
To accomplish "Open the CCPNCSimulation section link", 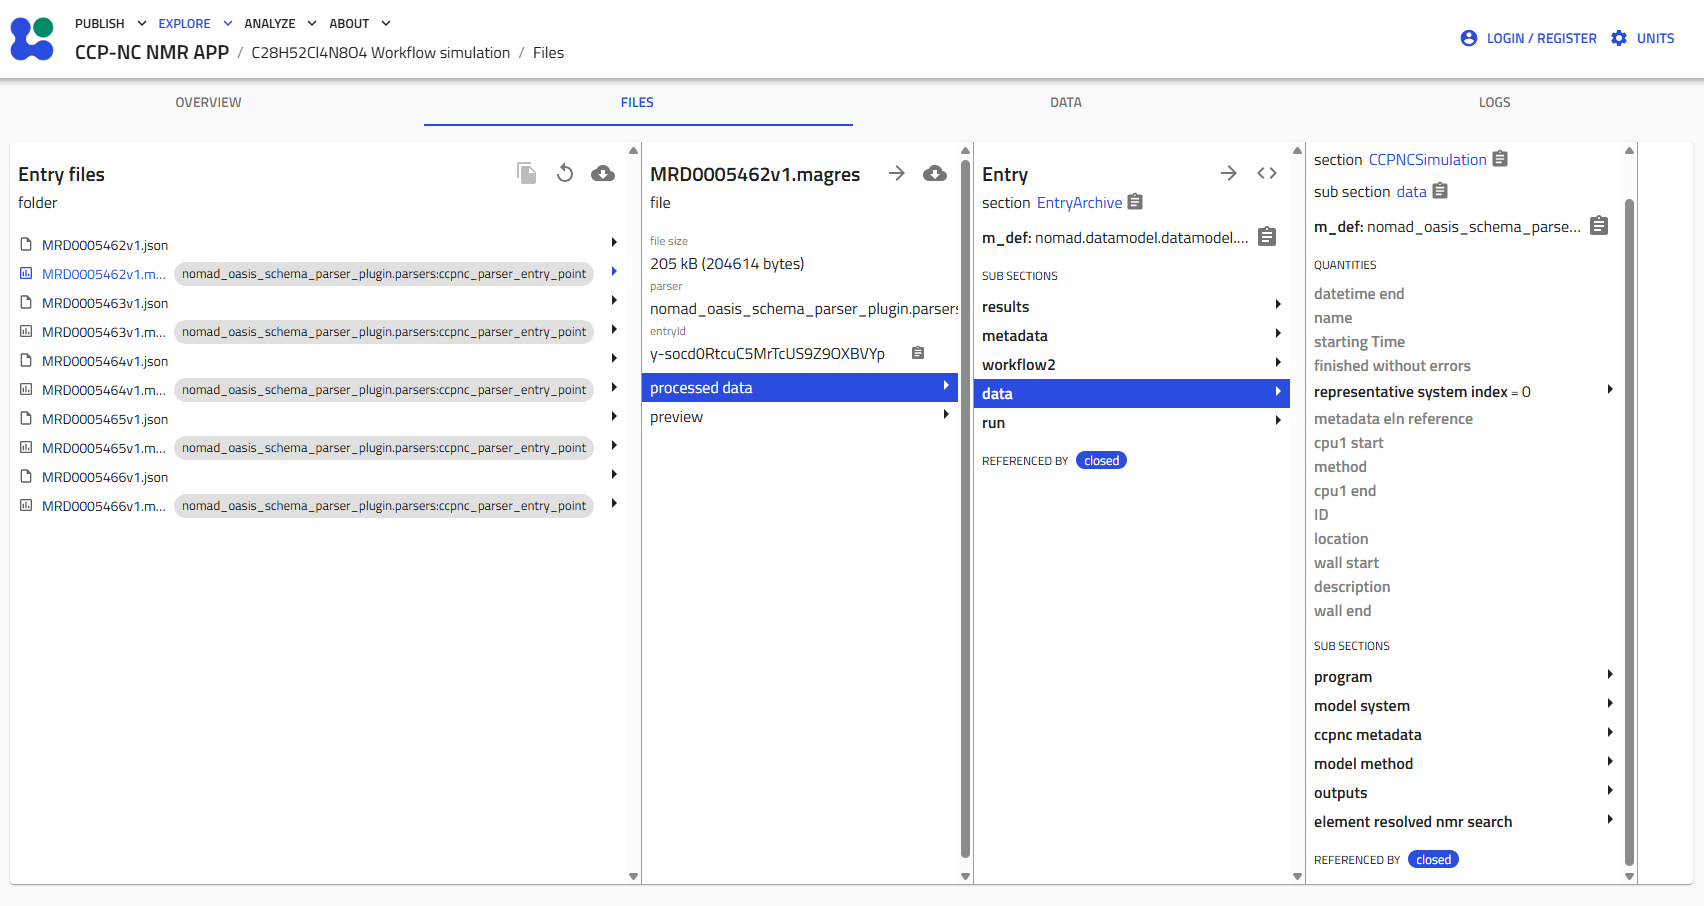I will click(x=1427, y=159).
